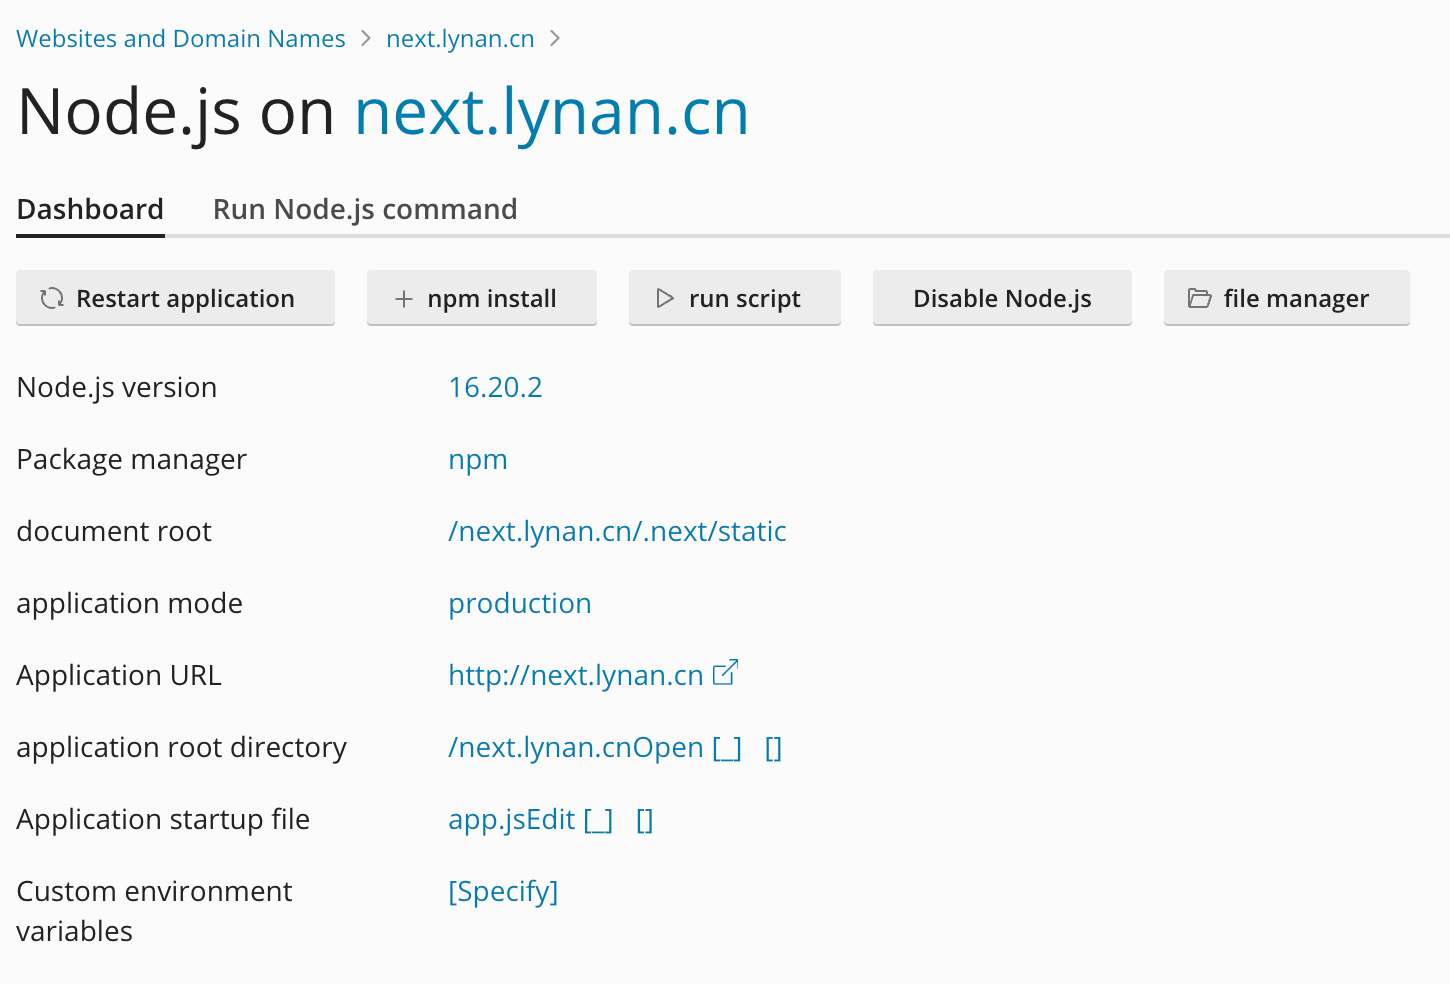
Task: Edit document root /next.lynan.cn/.next/static
Action: (x=617, y=531)
